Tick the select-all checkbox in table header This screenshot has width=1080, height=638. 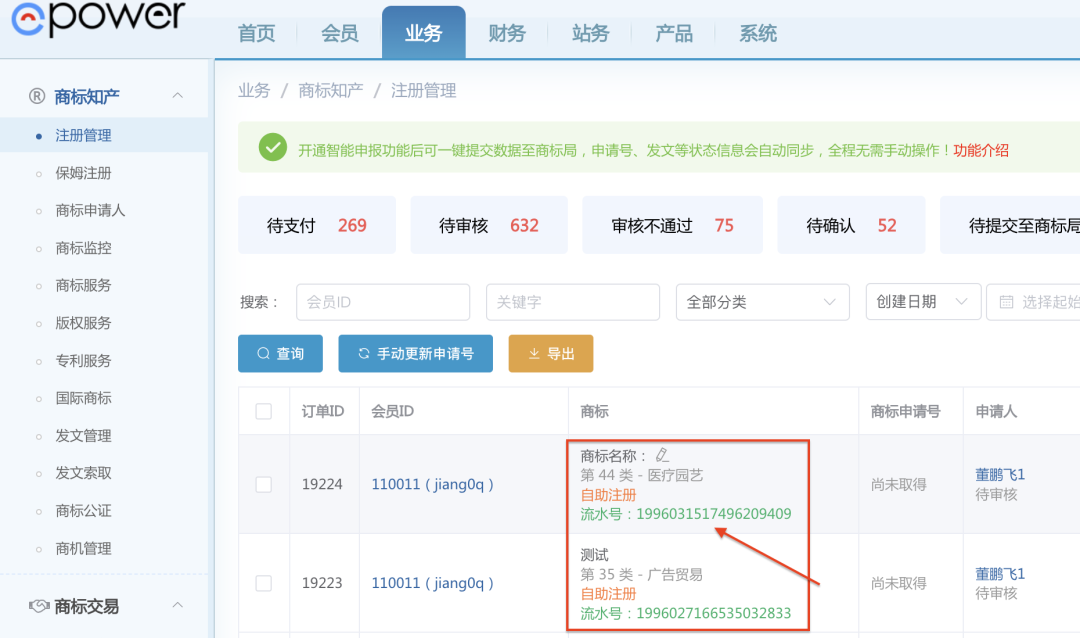(x=264, y=411)
